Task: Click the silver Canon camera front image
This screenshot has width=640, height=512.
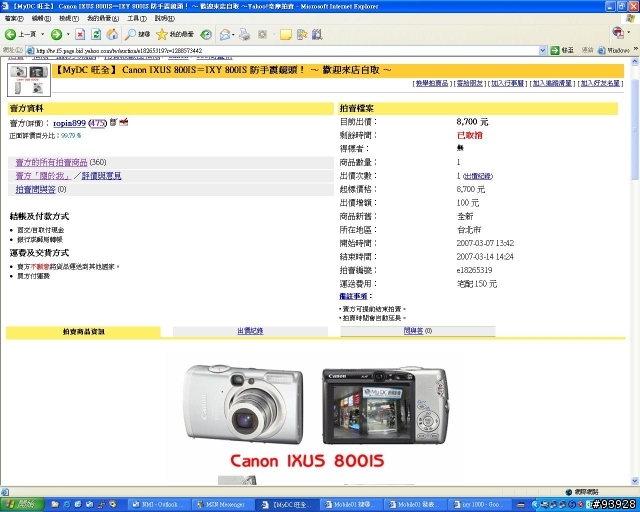Action: pyautogui.click(x=243, y=404)
